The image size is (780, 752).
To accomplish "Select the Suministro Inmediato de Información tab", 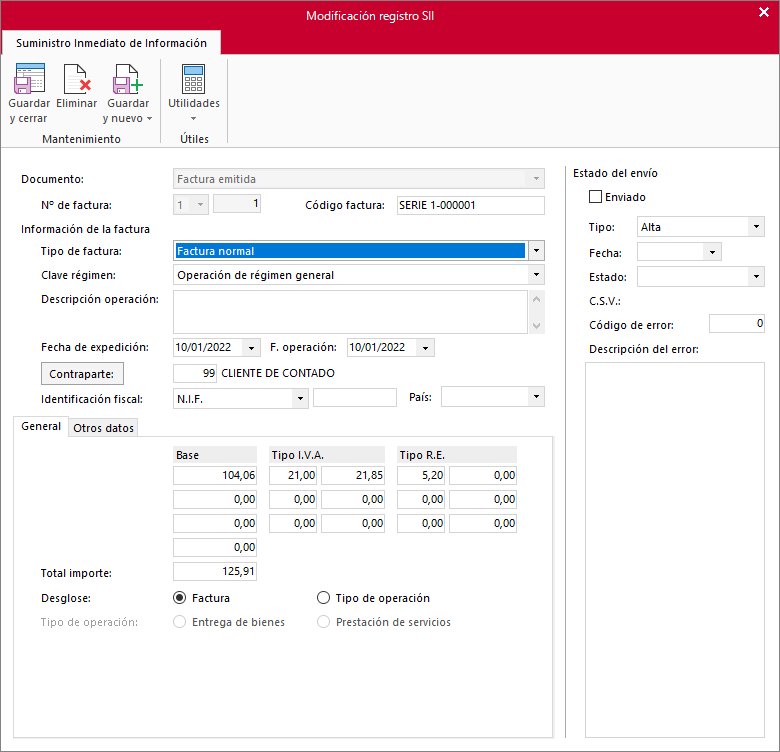I will point(111,43).
